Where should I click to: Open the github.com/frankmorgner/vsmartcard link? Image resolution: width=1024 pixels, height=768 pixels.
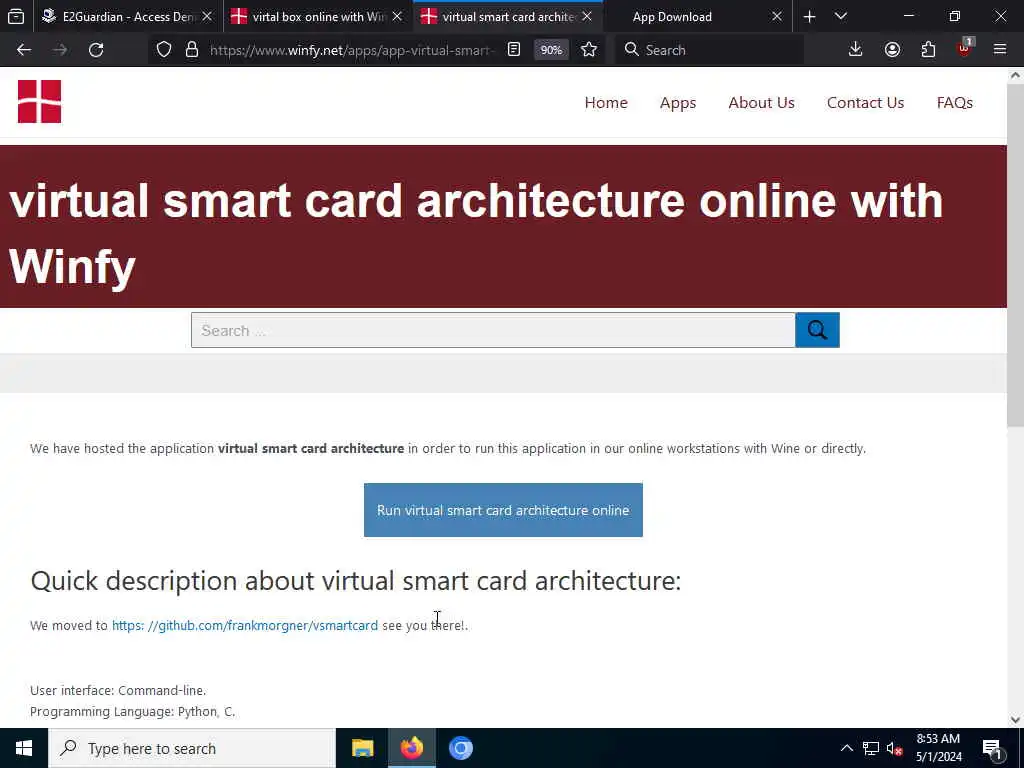point(245,625)
